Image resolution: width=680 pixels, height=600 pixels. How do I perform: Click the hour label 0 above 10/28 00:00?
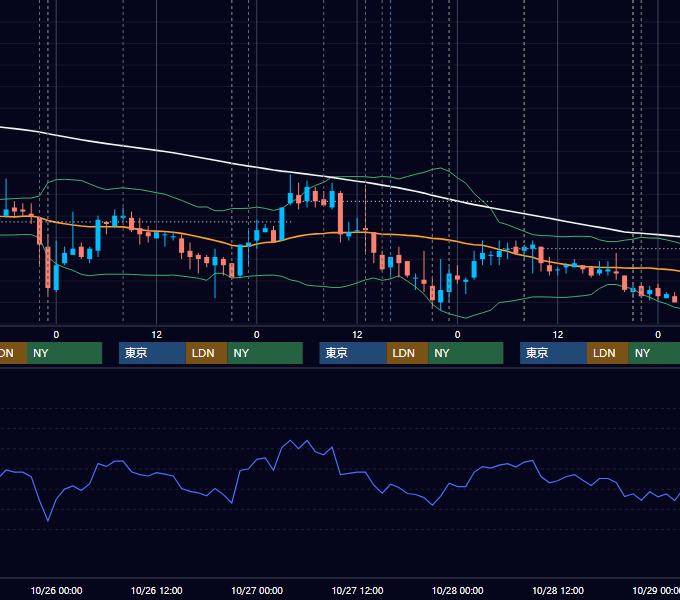click(458, 335)
